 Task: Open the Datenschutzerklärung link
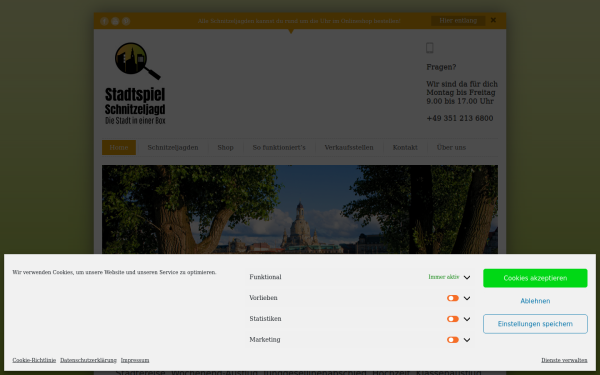(88, 360)
